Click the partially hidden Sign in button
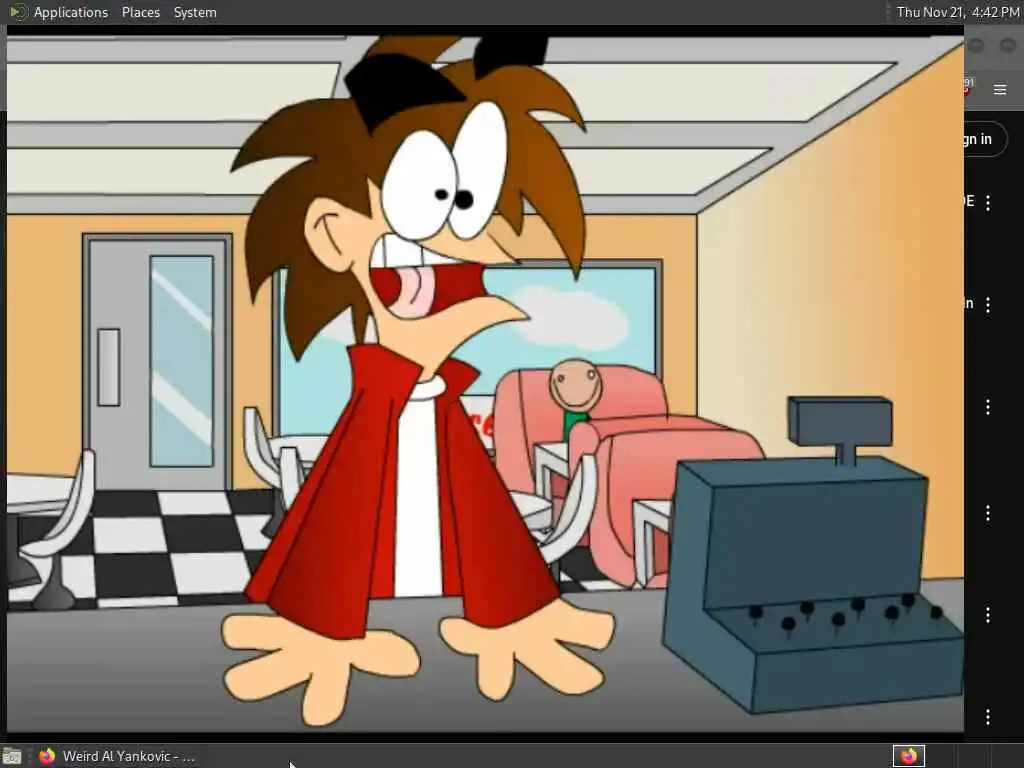Screen dimensions: 1024x768 point(984,139)
